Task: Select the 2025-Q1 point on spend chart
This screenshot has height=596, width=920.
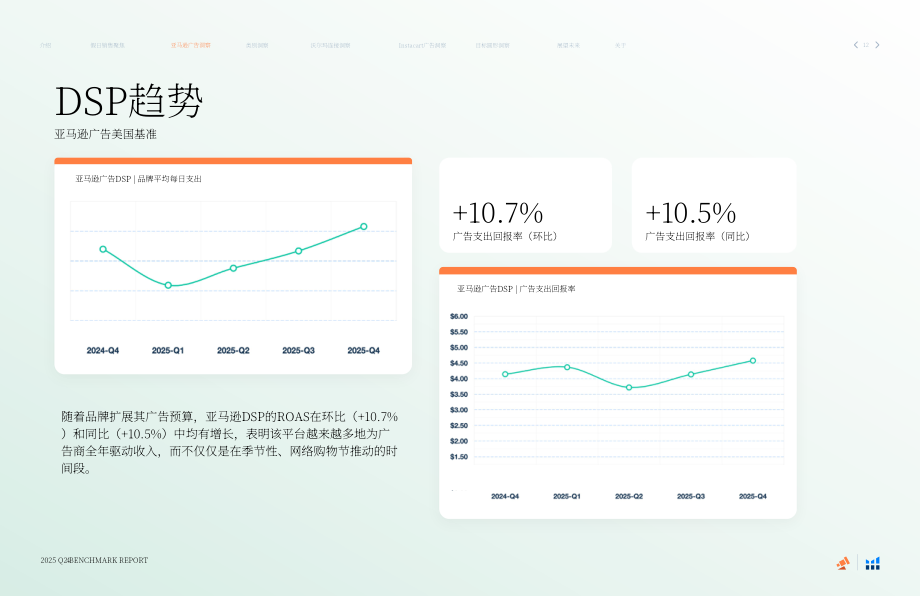Action: pyautogui.click(x=168, y=285)
